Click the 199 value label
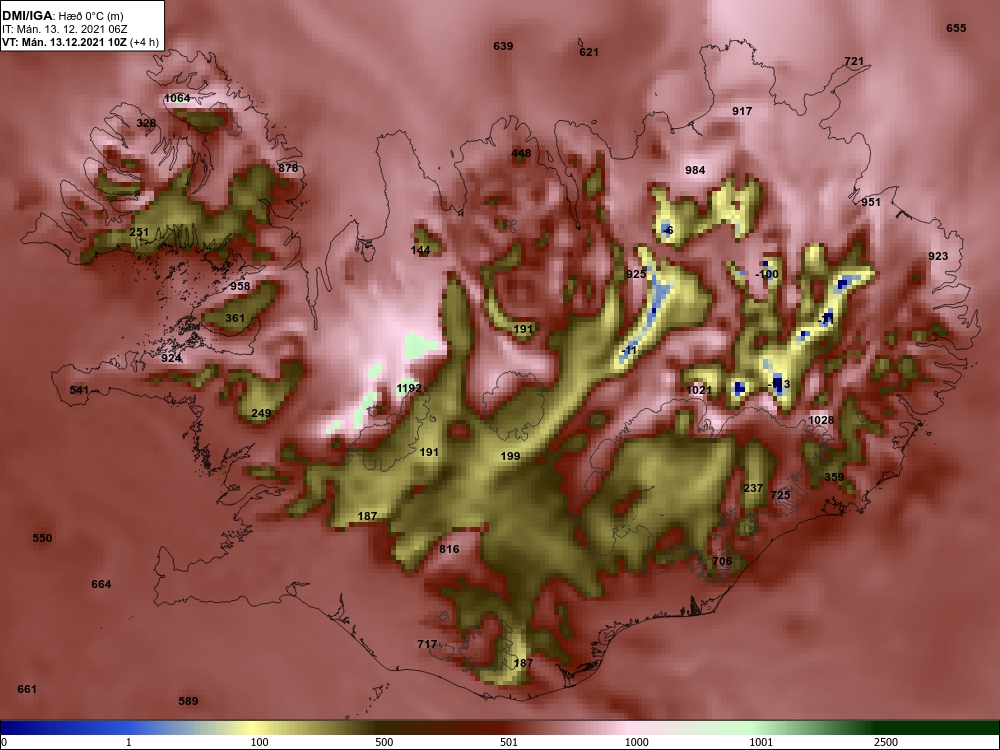The height and width of the screenshot is (750, 1000). coord(510,456)
